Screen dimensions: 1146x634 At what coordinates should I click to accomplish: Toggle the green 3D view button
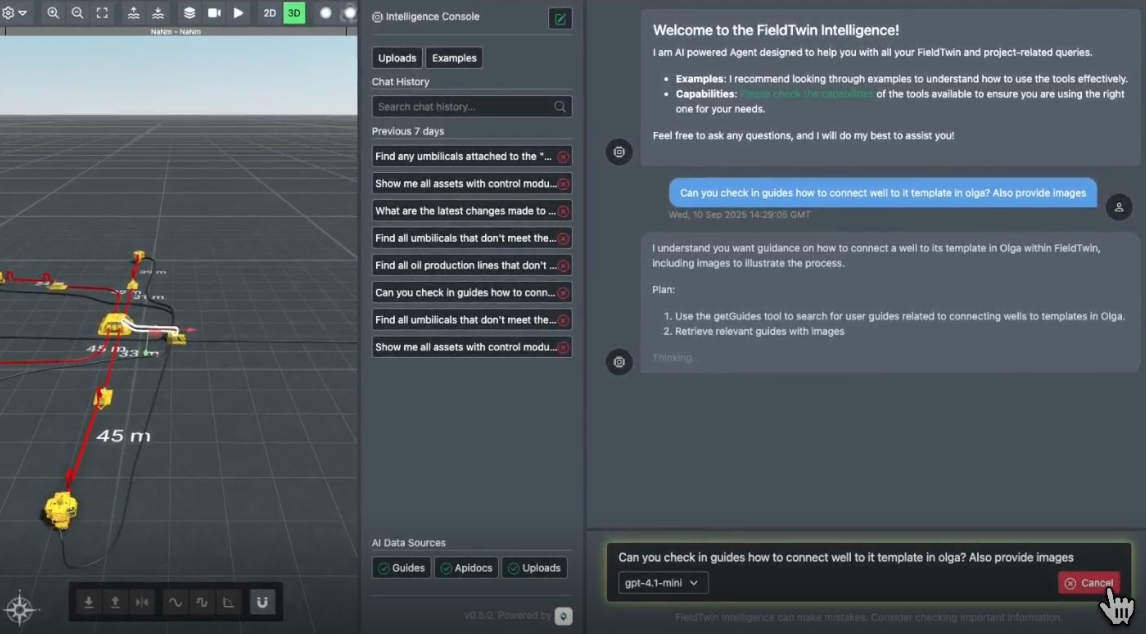294,13
